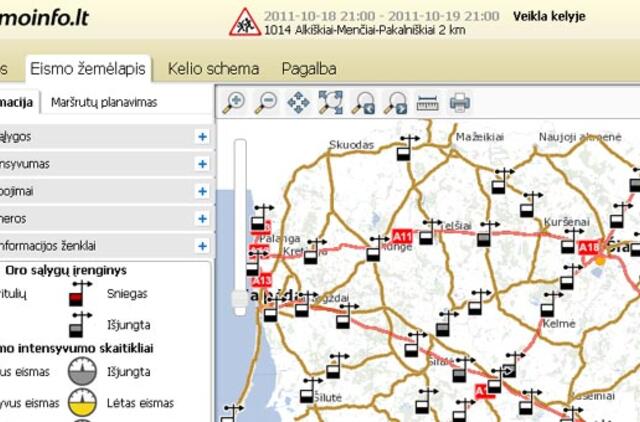Viewport: 640px width, 422px height.
Task: Click weather station icon above Palanga
Action: coord(260,217)
